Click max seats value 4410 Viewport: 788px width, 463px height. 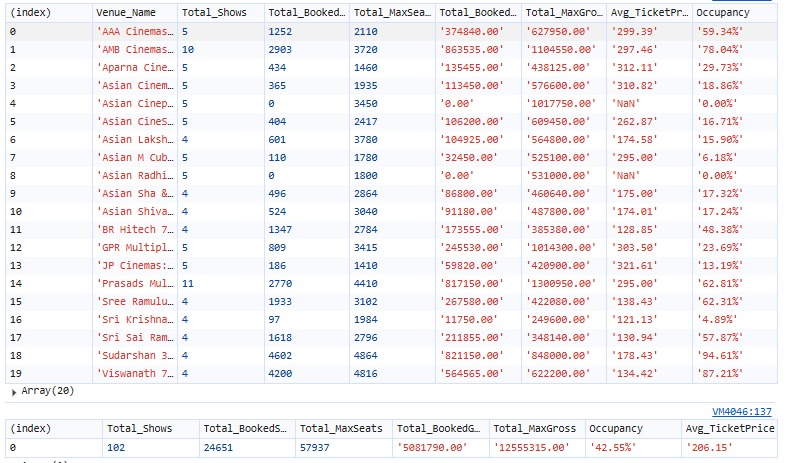click(365, 284)
